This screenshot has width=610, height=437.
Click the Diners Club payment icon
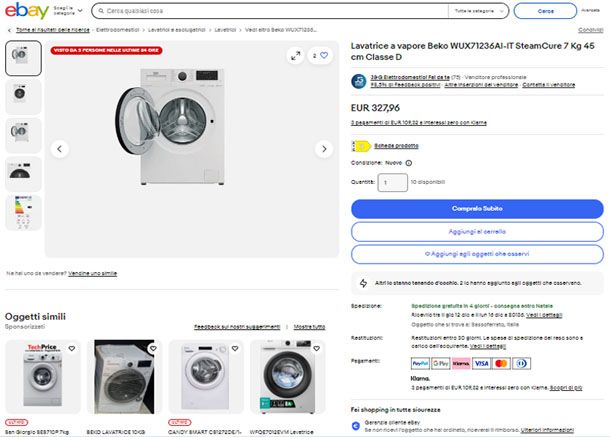[x=522, y=363]
